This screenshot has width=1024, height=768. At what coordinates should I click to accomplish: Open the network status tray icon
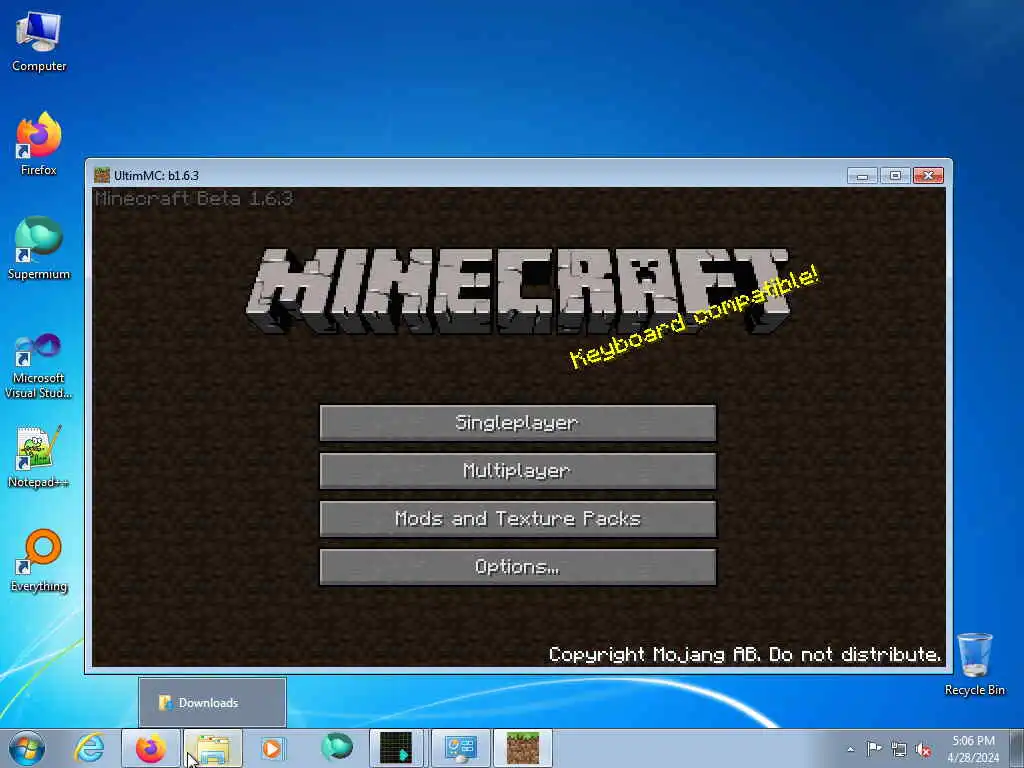click(899, 749)
